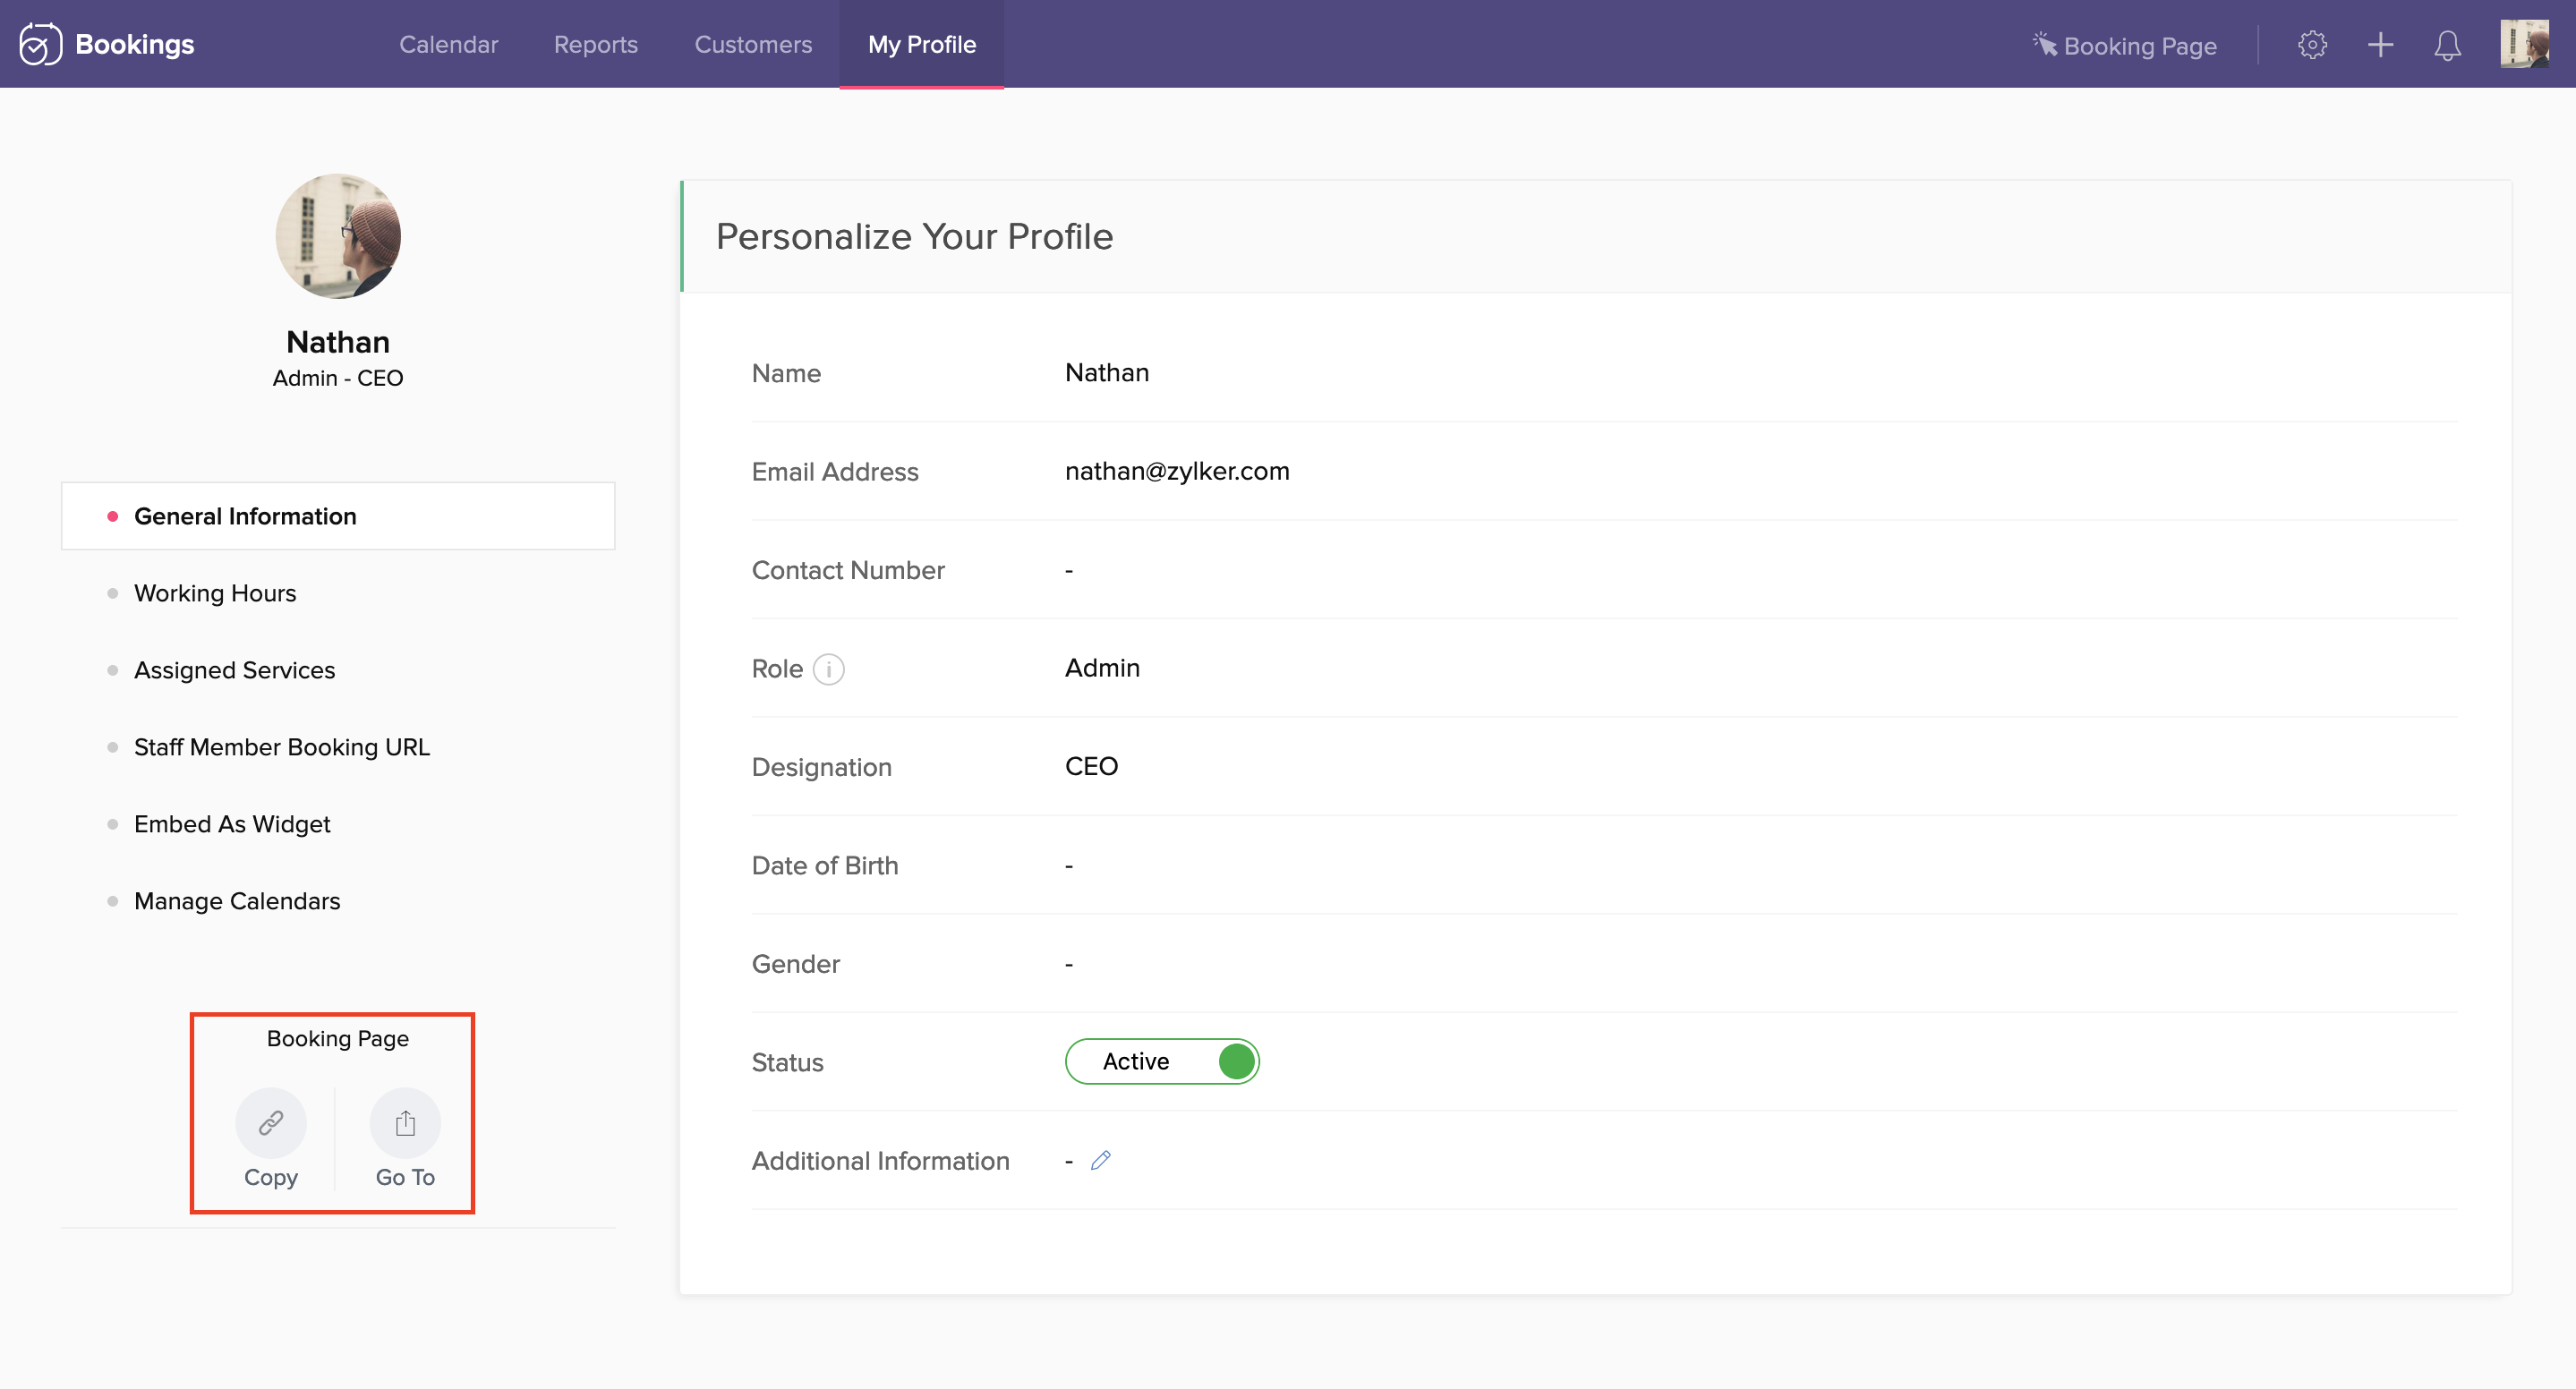The image size is (2576, 1389).
Task: Click the user avatar in the header
Action: [x=2523, y=44]
